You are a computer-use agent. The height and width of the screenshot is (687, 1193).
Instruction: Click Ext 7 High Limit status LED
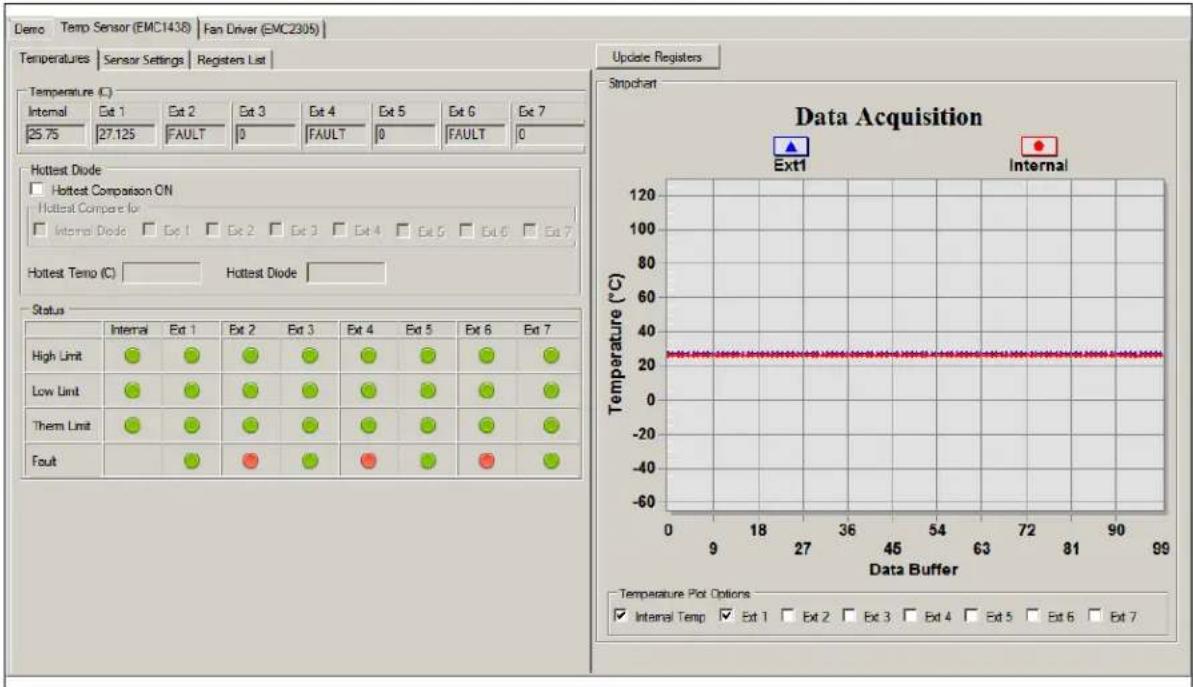[x=552, y=355]
